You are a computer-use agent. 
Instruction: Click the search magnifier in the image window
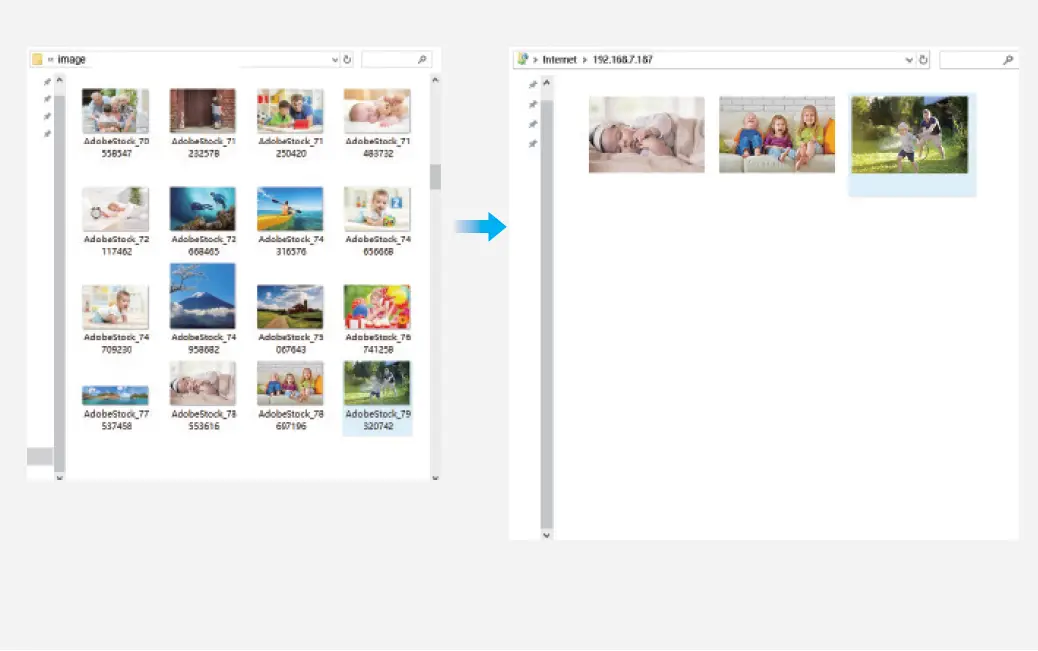(x=422, y=59)
